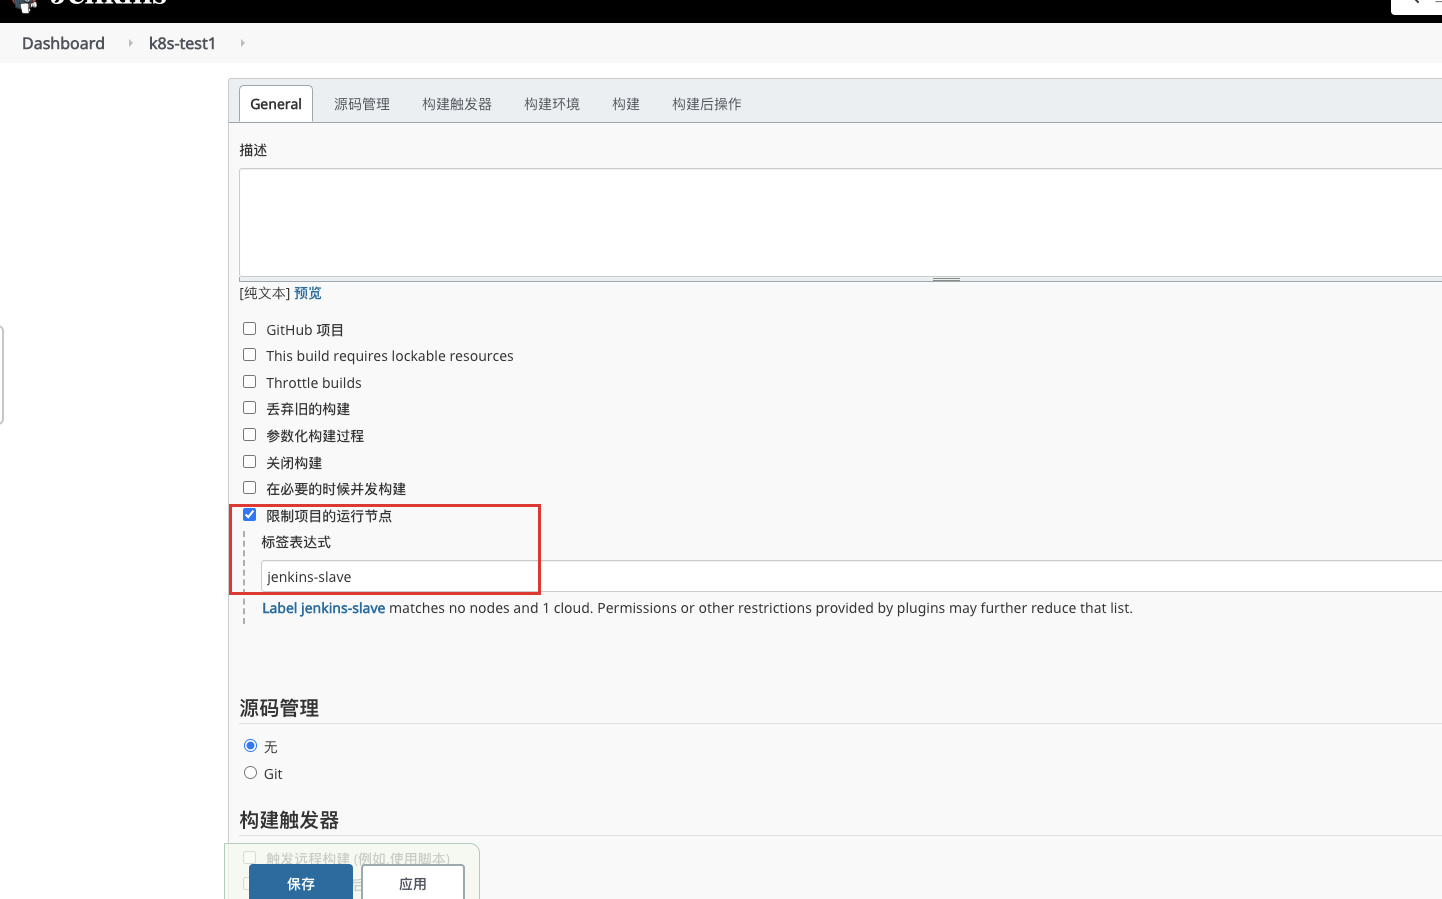Click the 标签表达式 input with jenkins-slave
Image resolution: width=1442 pixels, height=899 pixels.
tap(851, 577)
